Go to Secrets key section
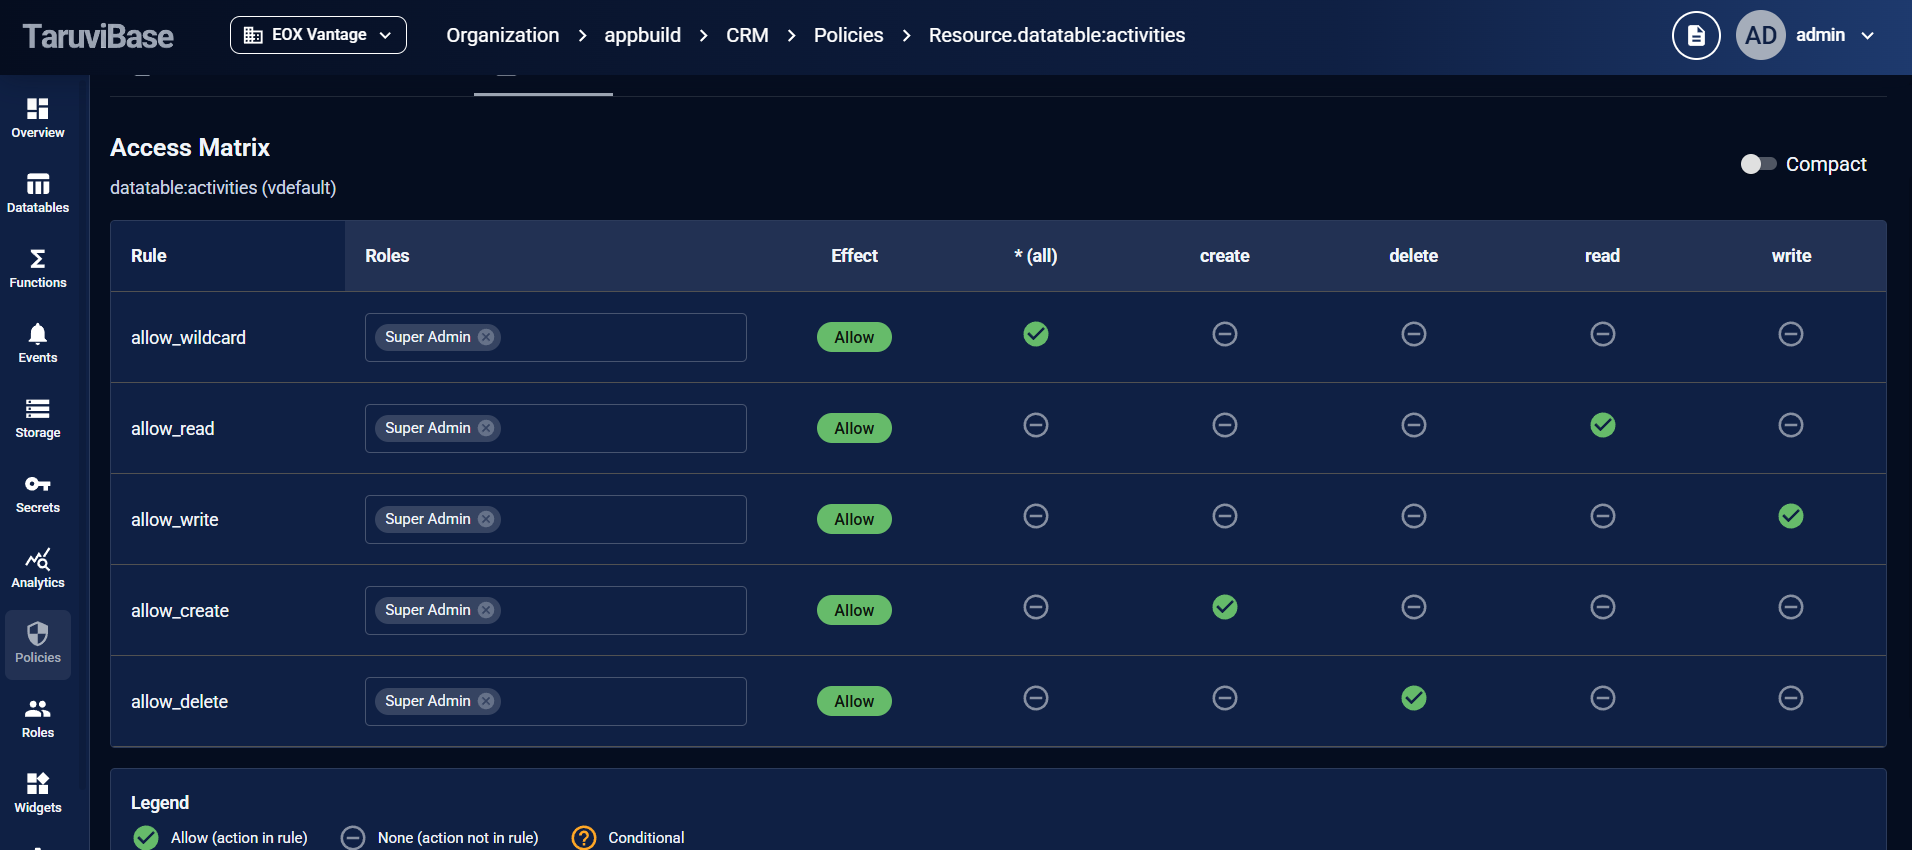1912x850 pixels. [x=38, y=493]
